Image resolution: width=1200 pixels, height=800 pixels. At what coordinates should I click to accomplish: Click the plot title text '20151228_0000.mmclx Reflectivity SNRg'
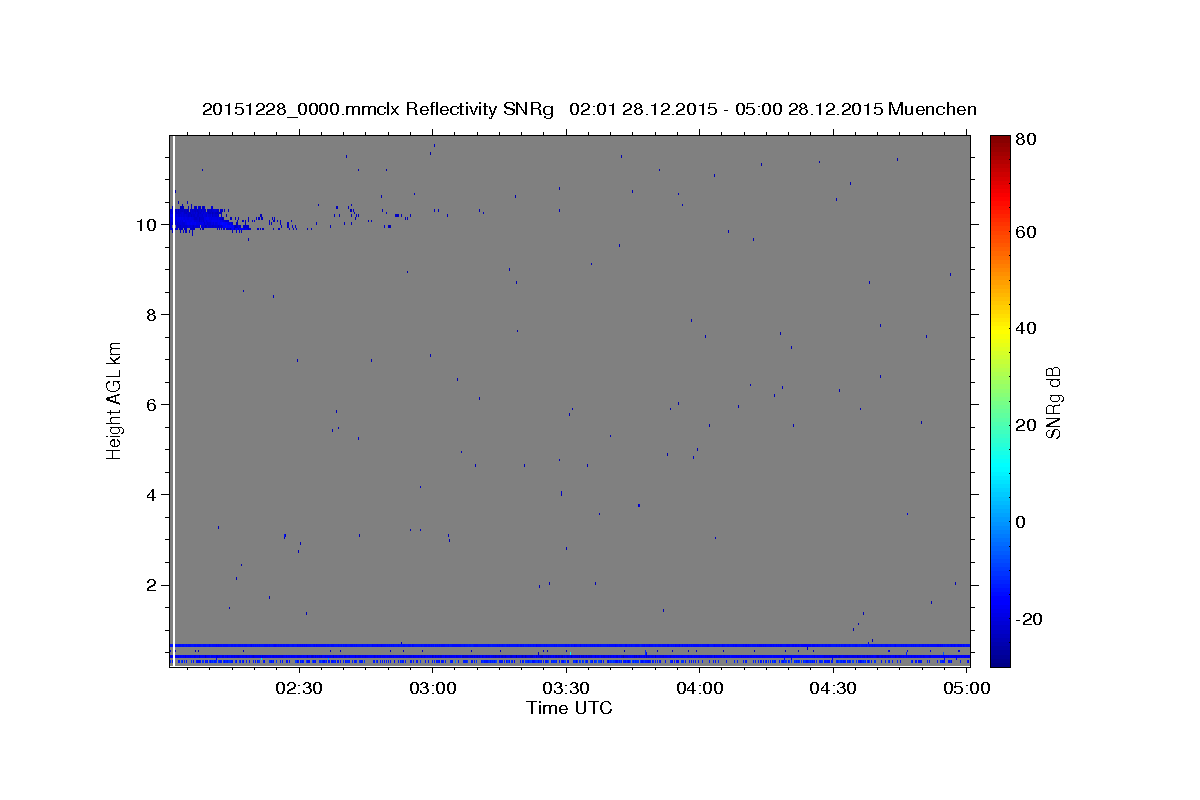pyautogui.click(x=378, y=109)
